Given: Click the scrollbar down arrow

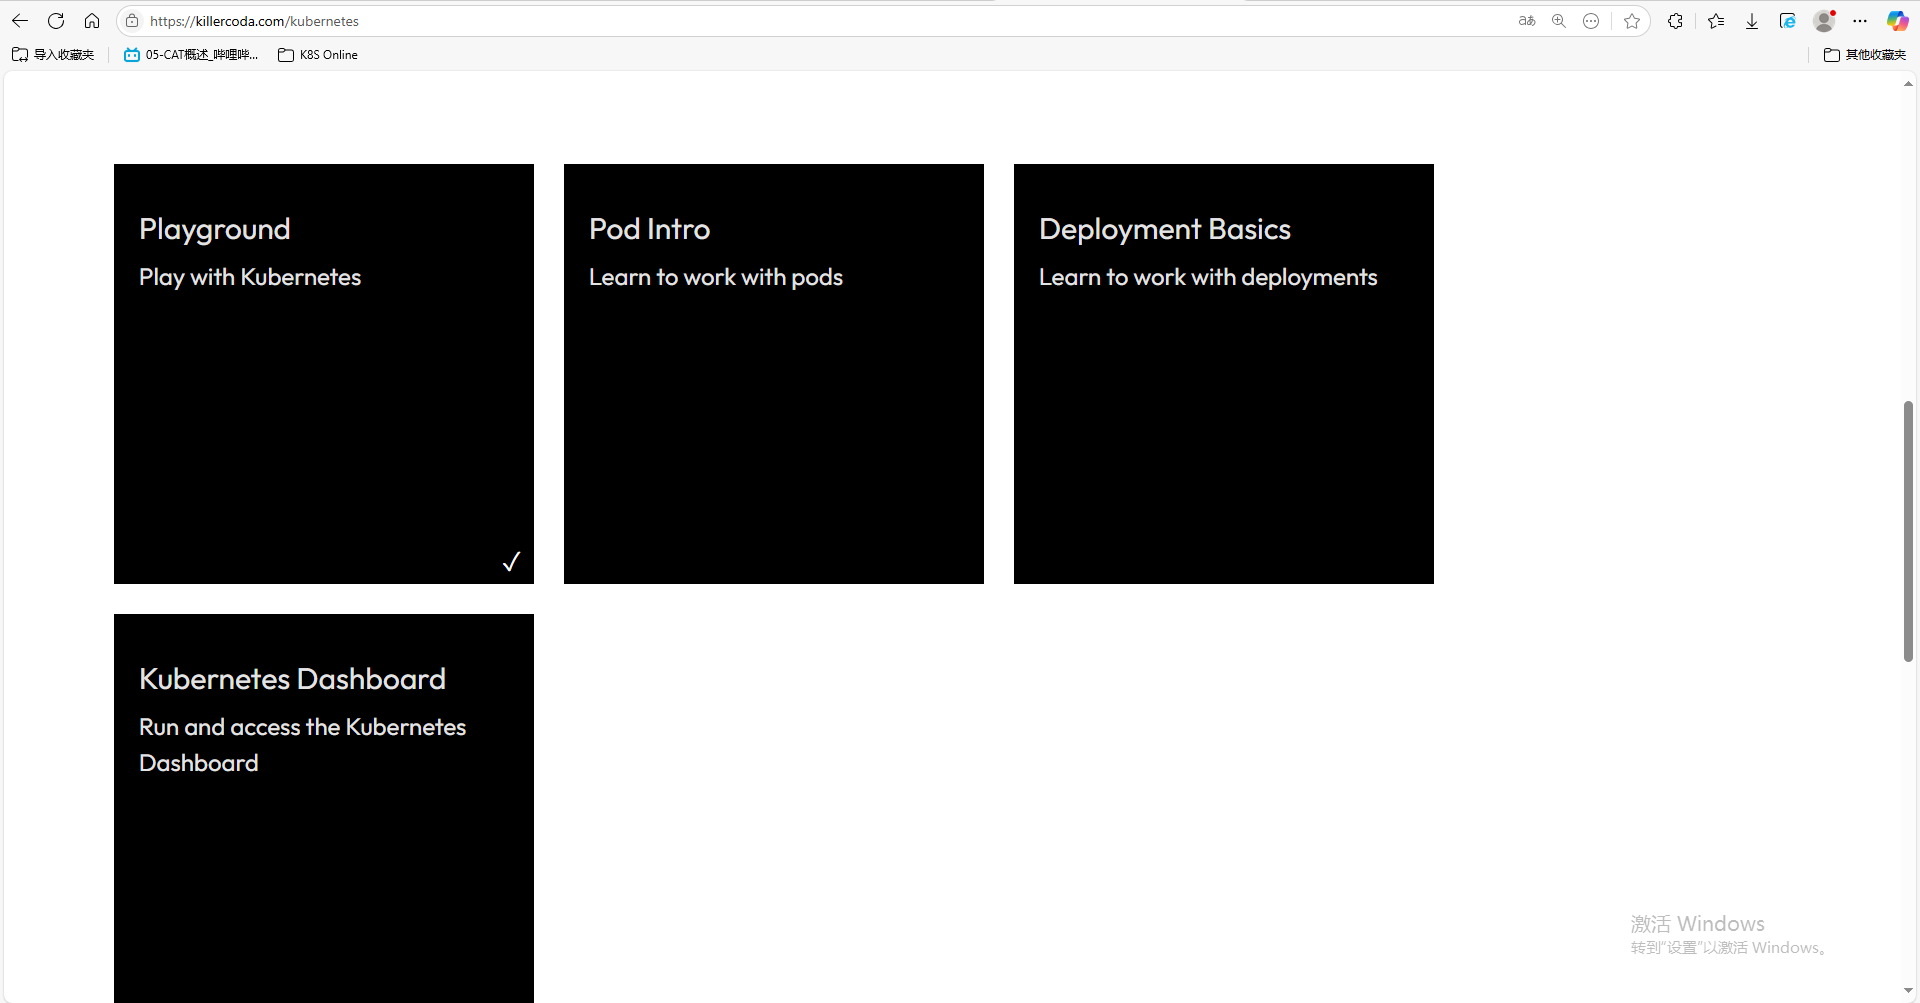Looking at the screenshot, I should click(x=1908, y=991).
